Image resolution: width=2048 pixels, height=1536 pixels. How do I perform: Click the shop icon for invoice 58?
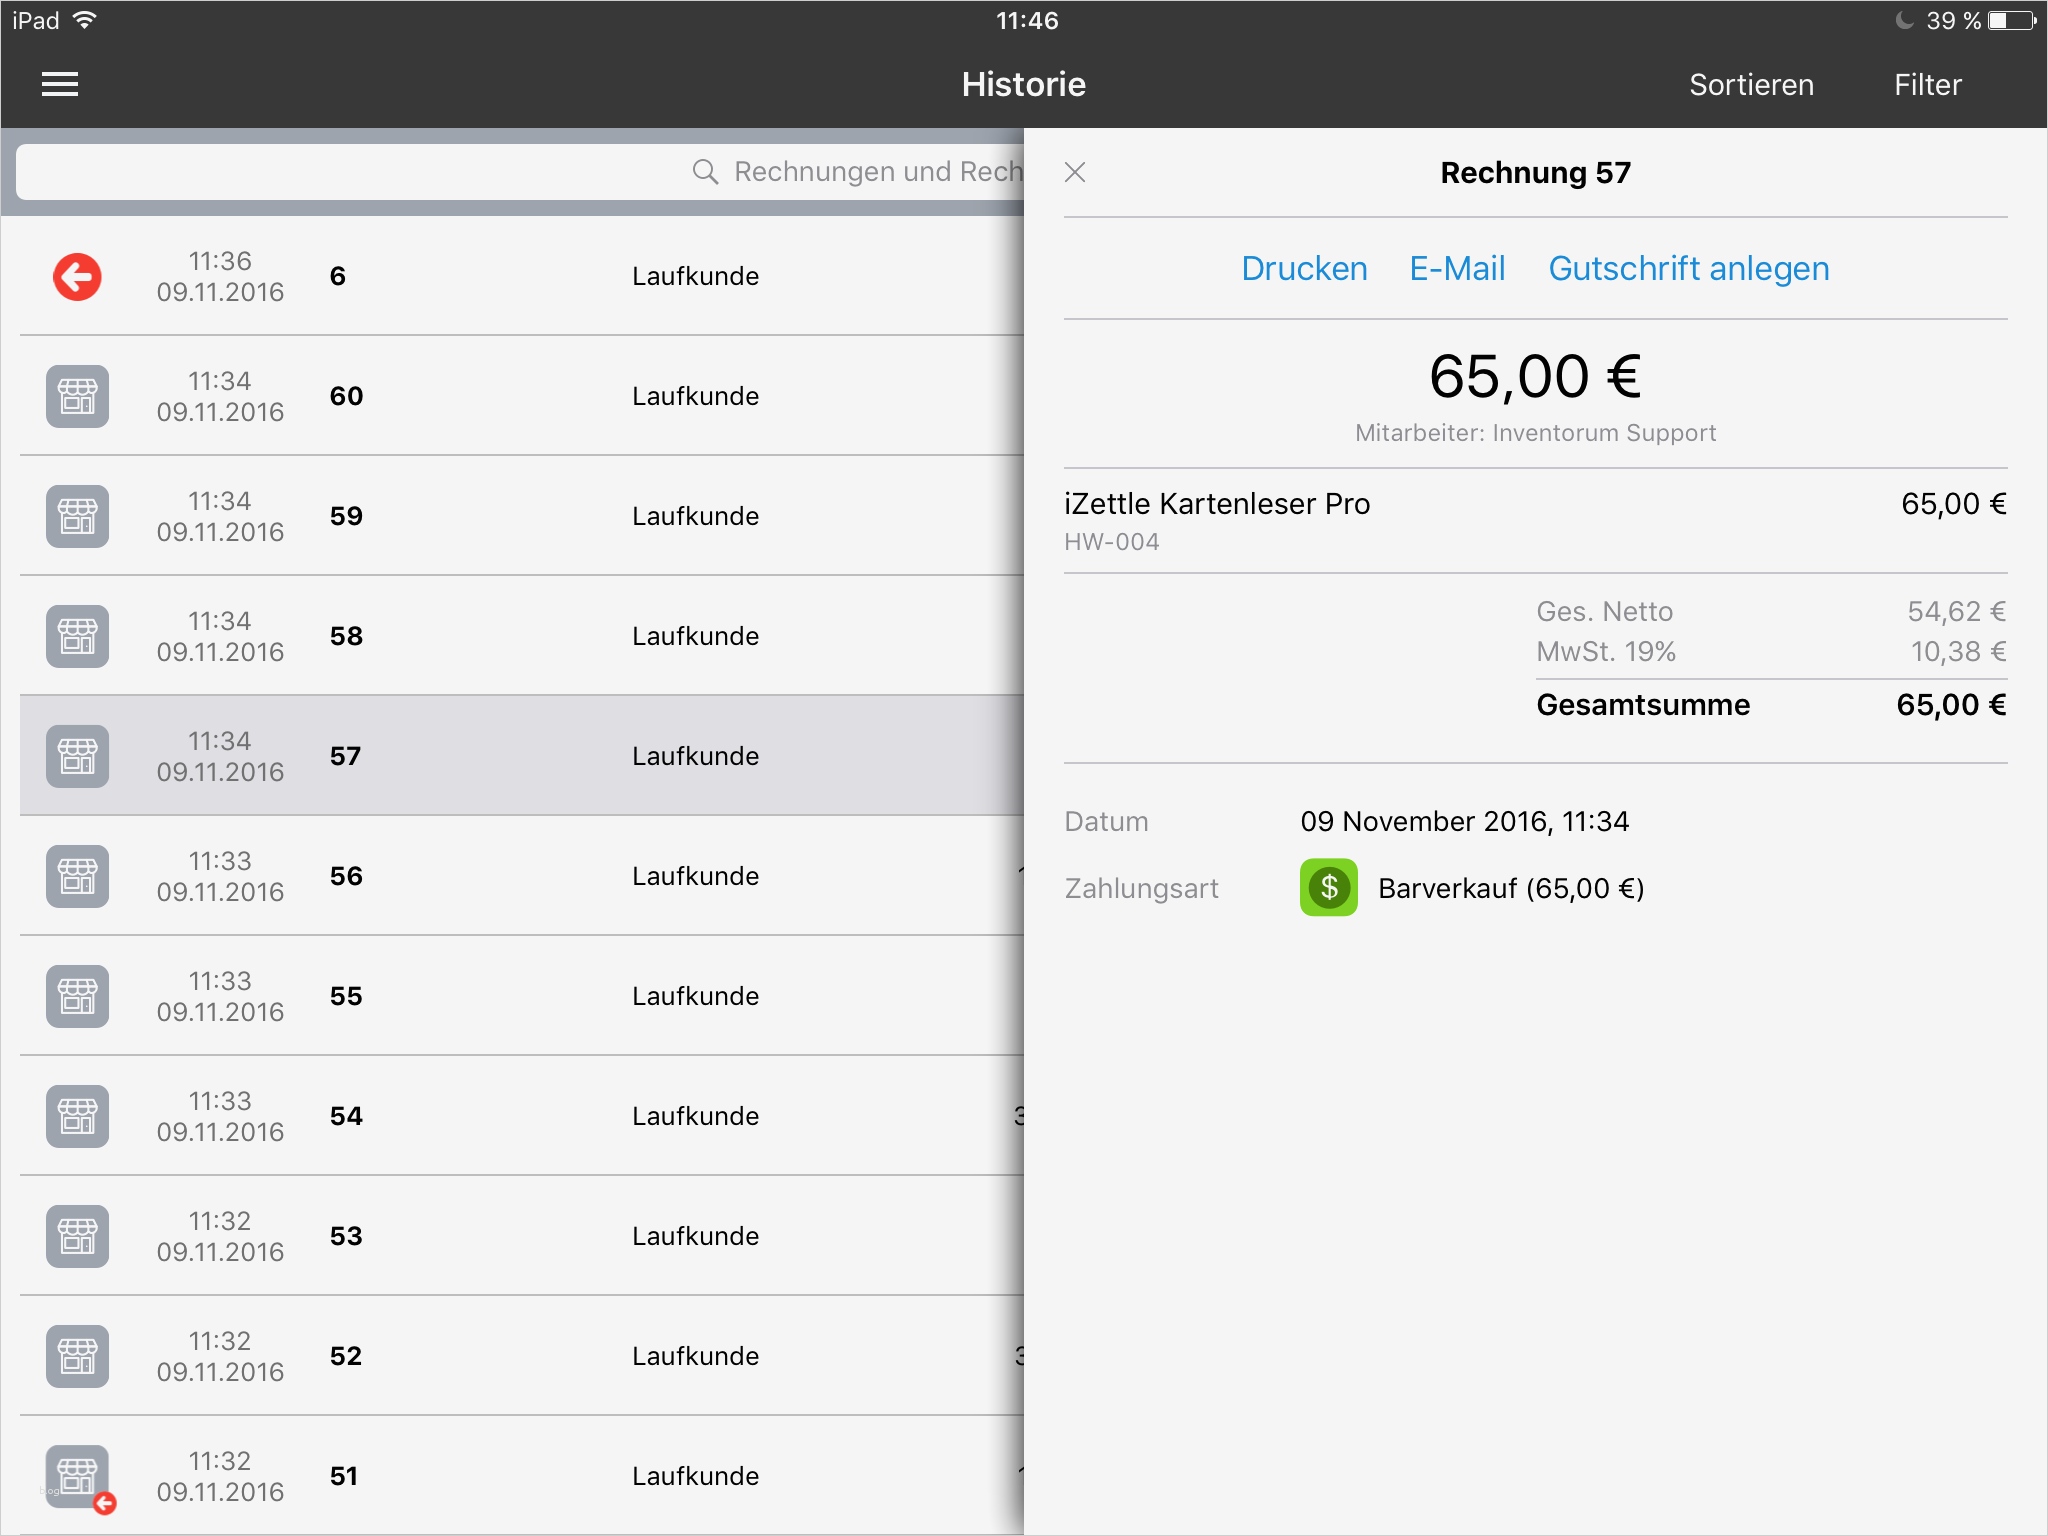[x=77, y=636]
